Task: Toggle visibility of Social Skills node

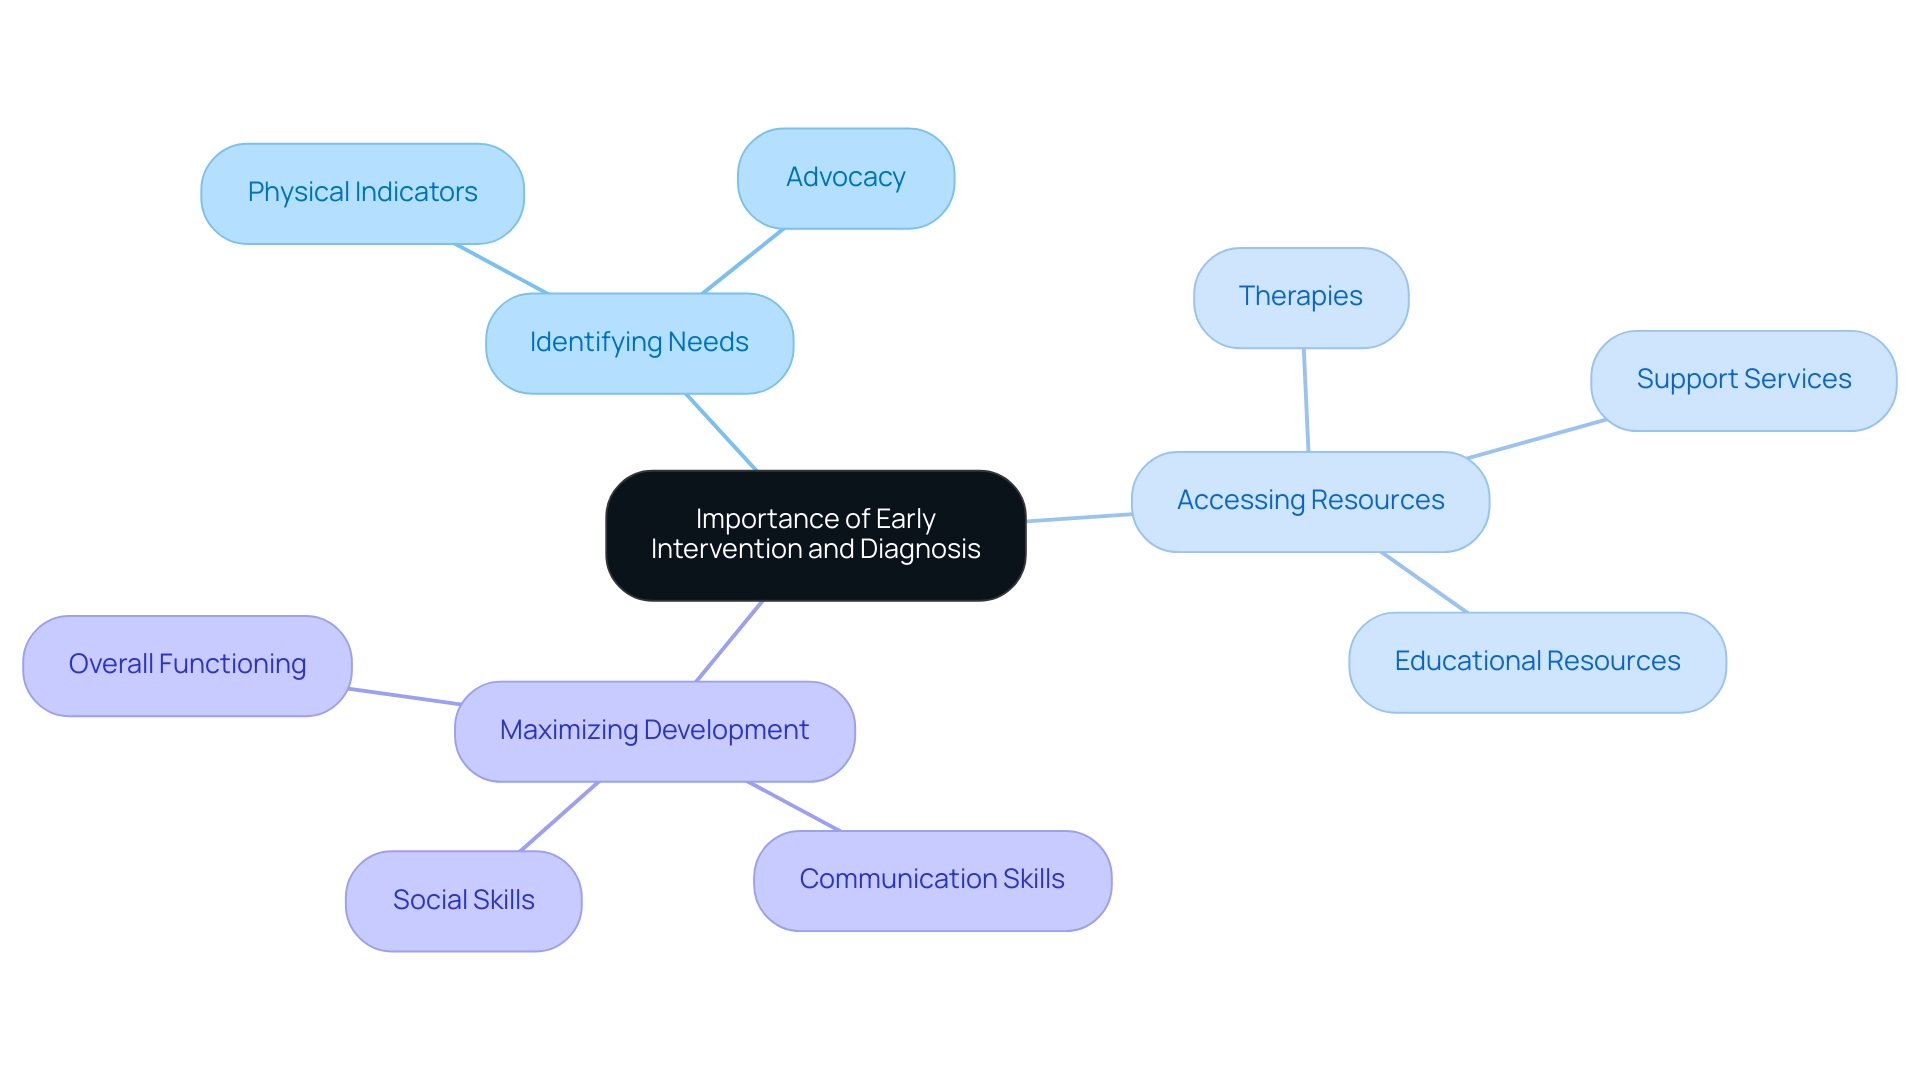Action: [465, 900]
